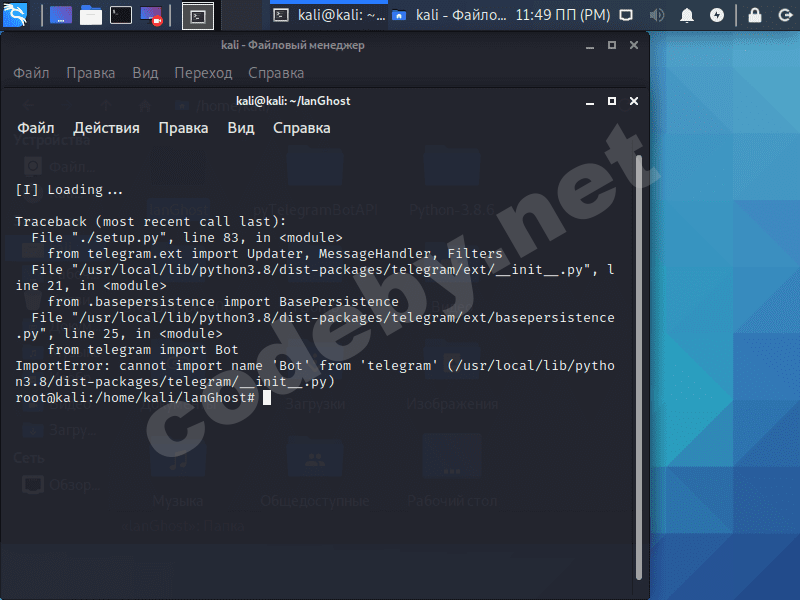Open the Kali applications menu

14,14
